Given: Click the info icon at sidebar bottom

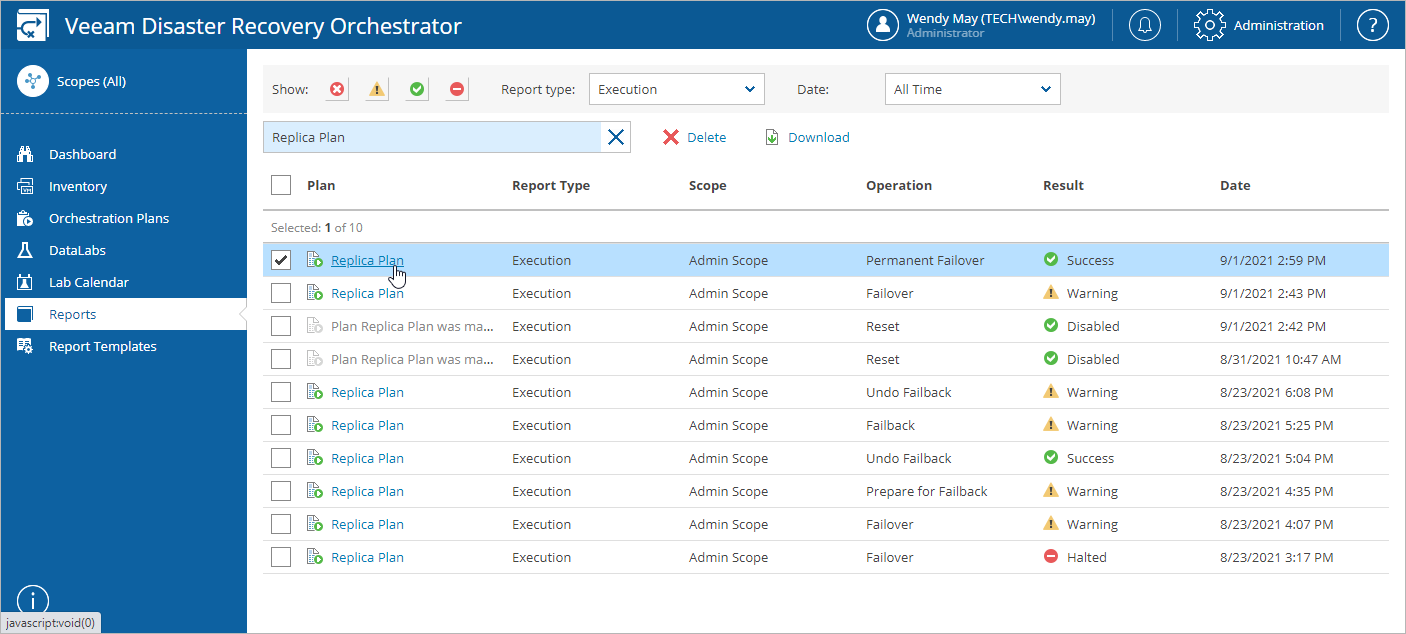Looking at the screenshot, I should pyautogui.click(x=33, y=600).
